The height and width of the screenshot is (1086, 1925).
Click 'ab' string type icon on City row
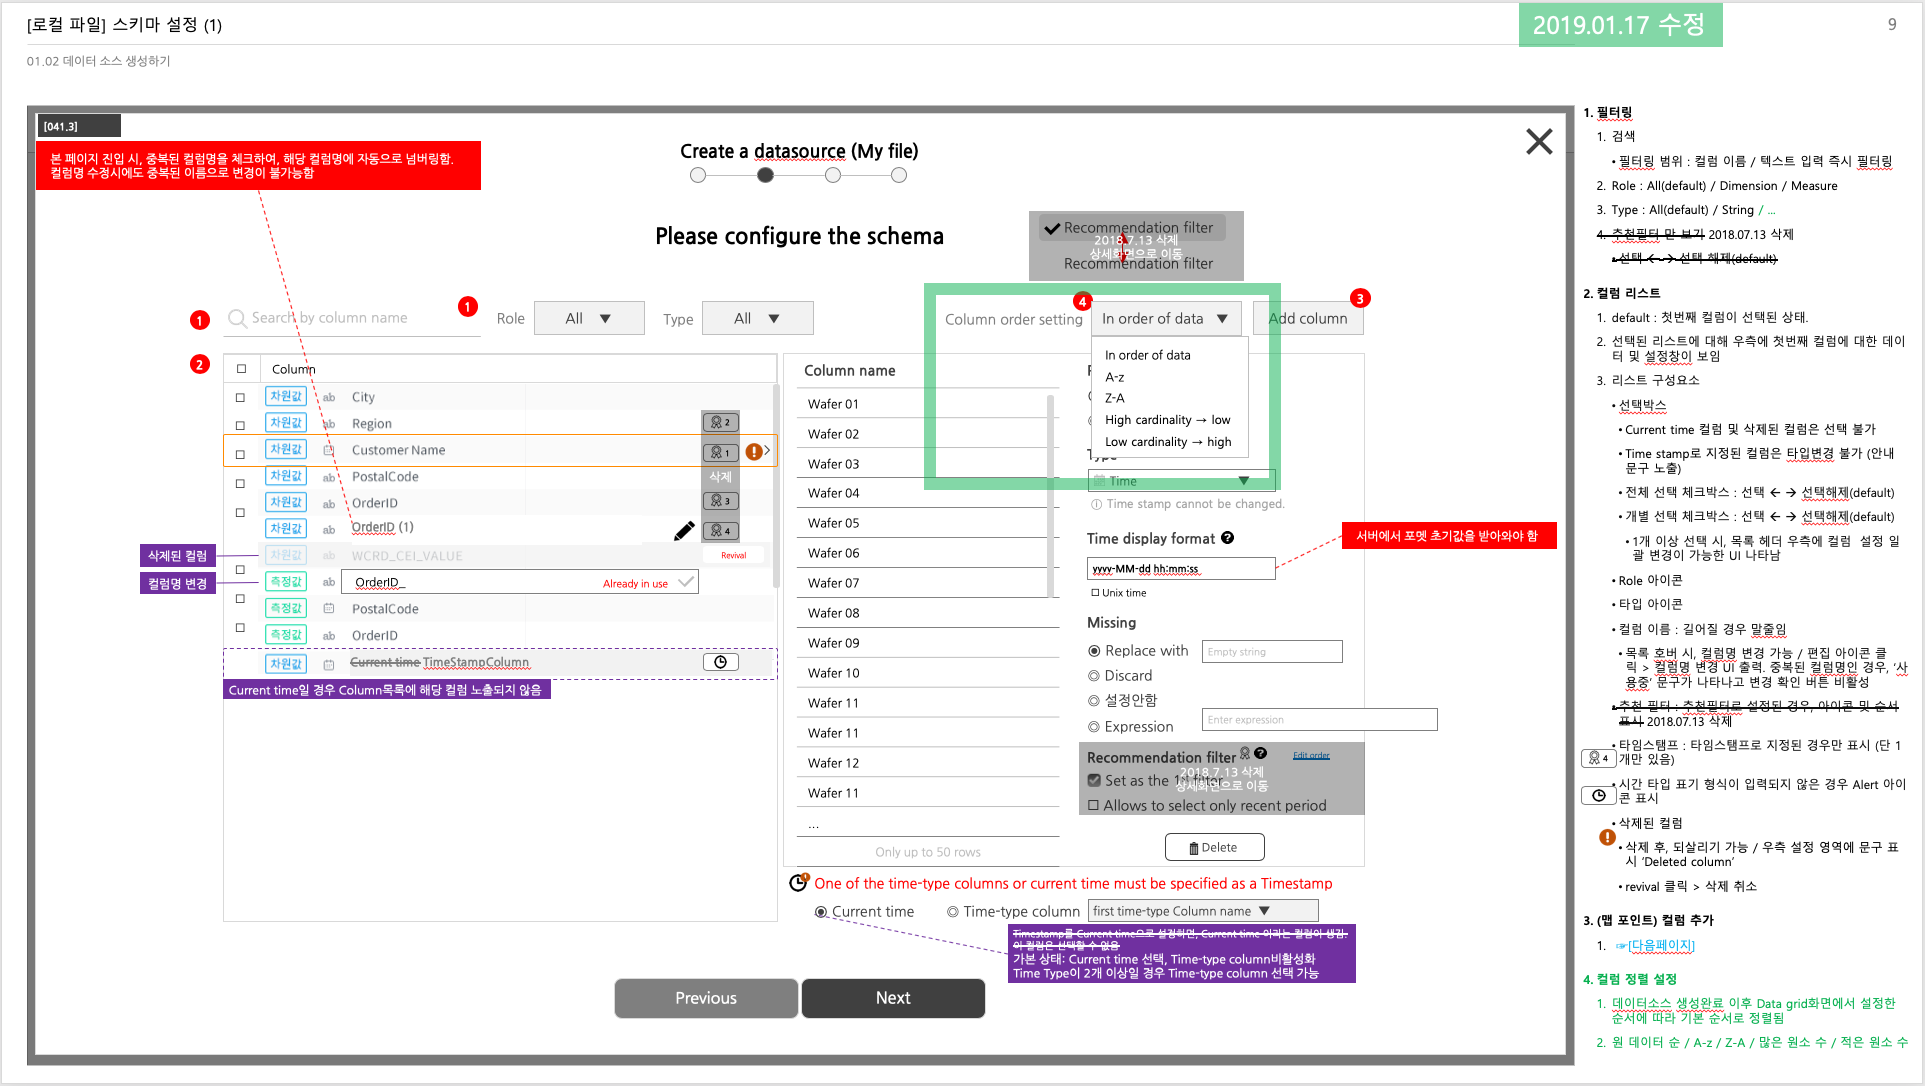[x=329, y=398]
